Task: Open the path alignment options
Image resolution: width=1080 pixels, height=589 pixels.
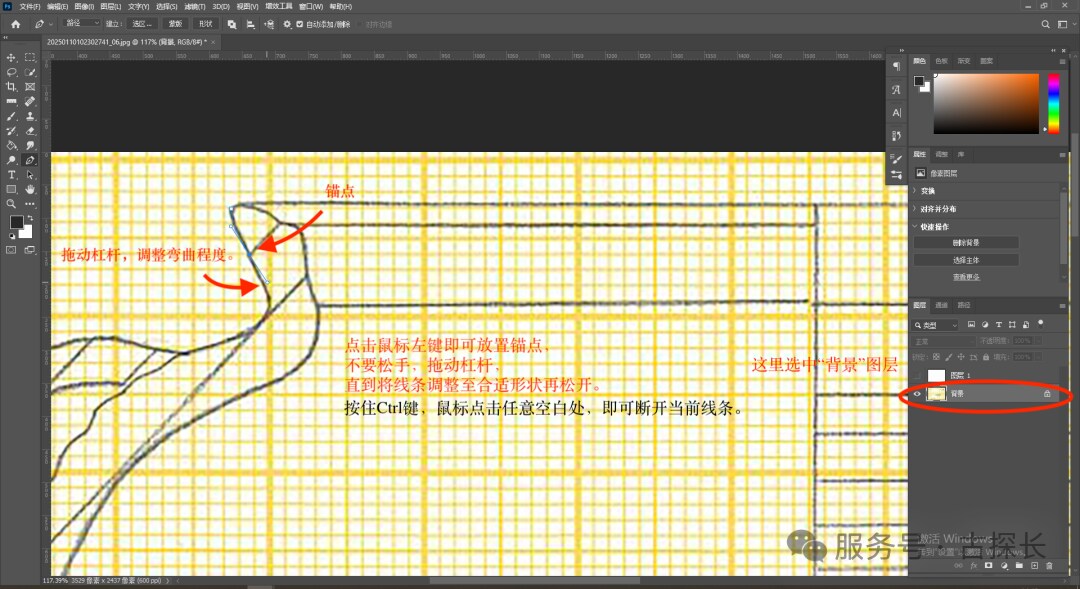Action: click(x=250, y=24)
